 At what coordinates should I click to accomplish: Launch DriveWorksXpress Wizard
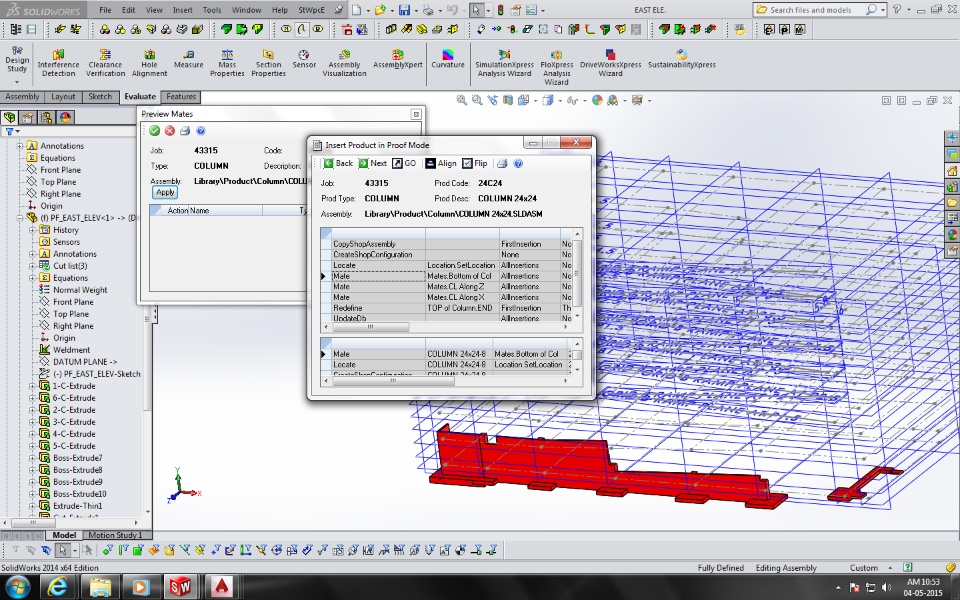tap(610, 63)
